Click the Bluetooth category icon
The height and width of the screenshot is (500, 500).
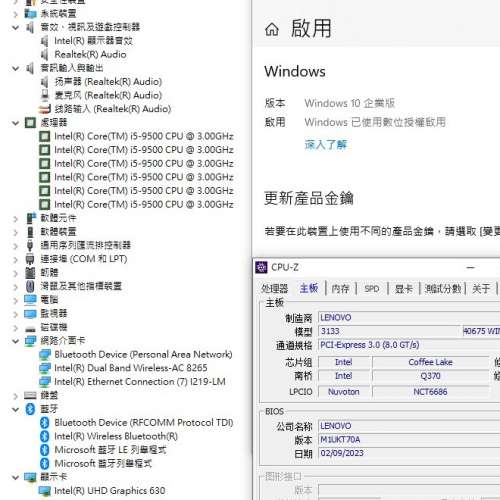coord(30,409)
